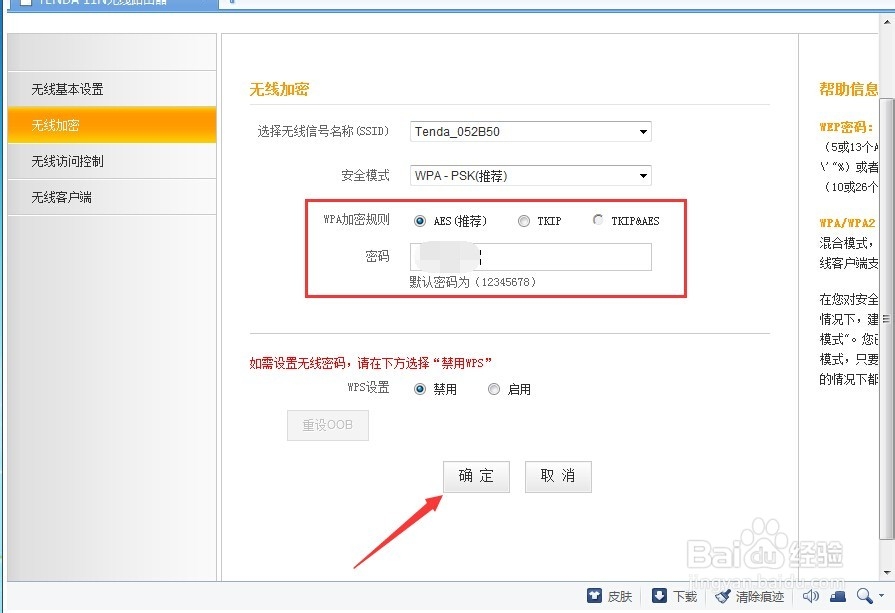The image size is (895, 613).
Task: Open the zoom level dropdown arrow
Action: coord(881,595)
